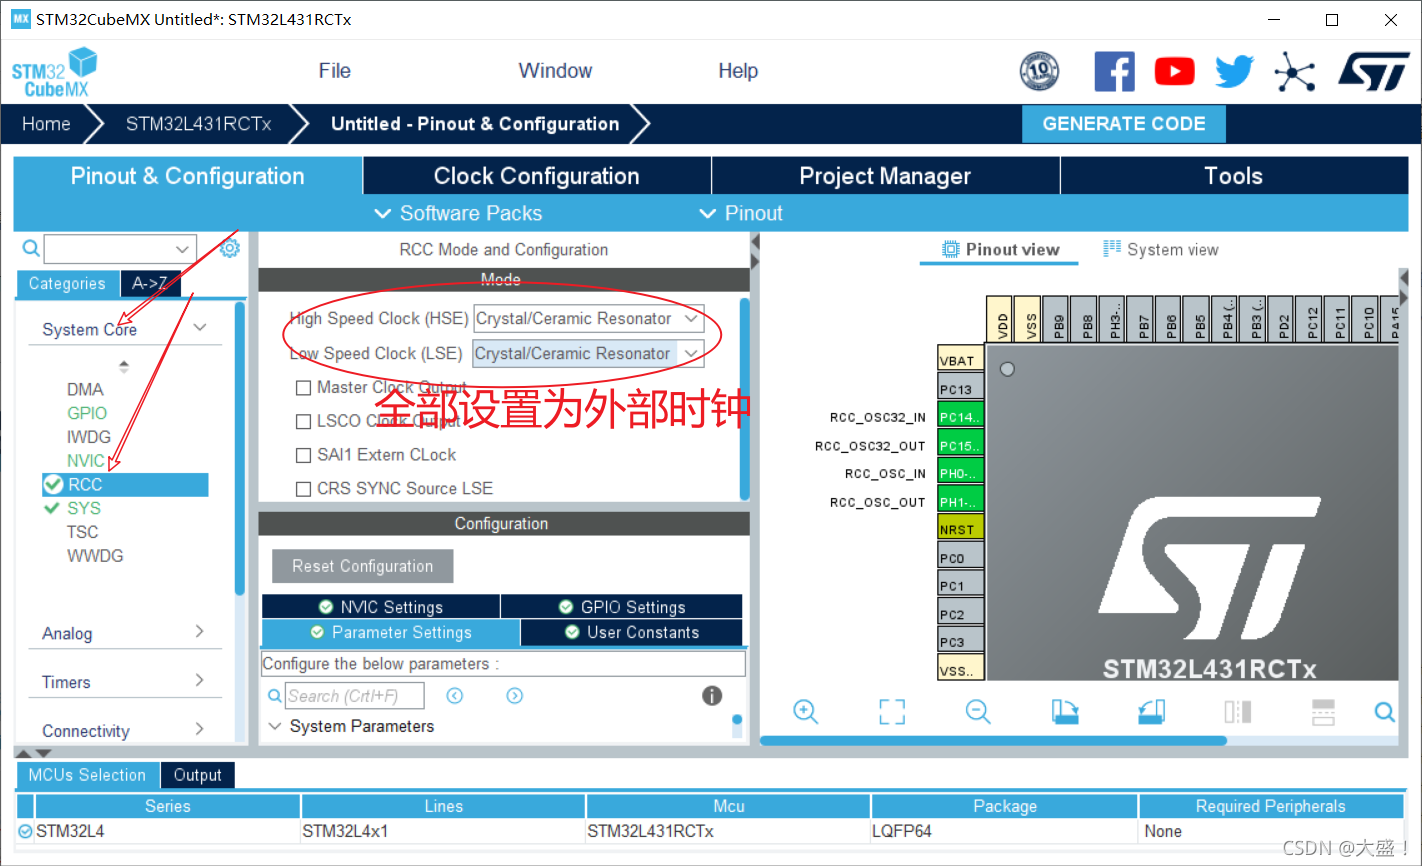This screenshot has width=1422, height=866.
Task: Click the horizontal layout icon
Action: pyautogui.click(x=1323, y=711)
